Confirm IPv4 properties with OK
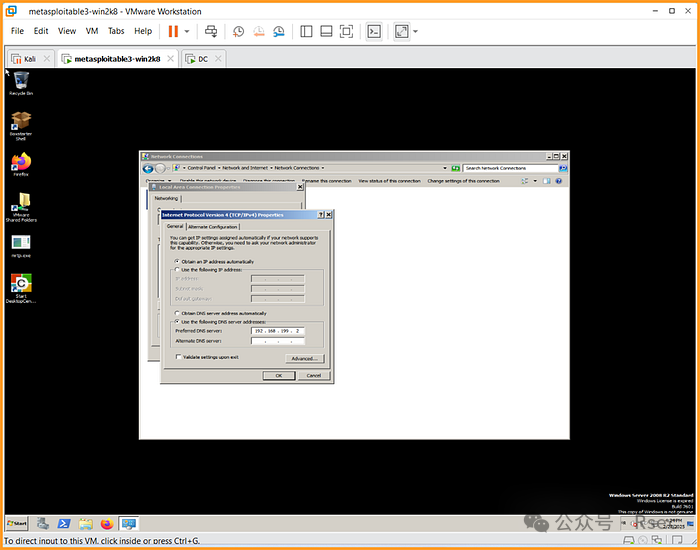 click(279, 375)
